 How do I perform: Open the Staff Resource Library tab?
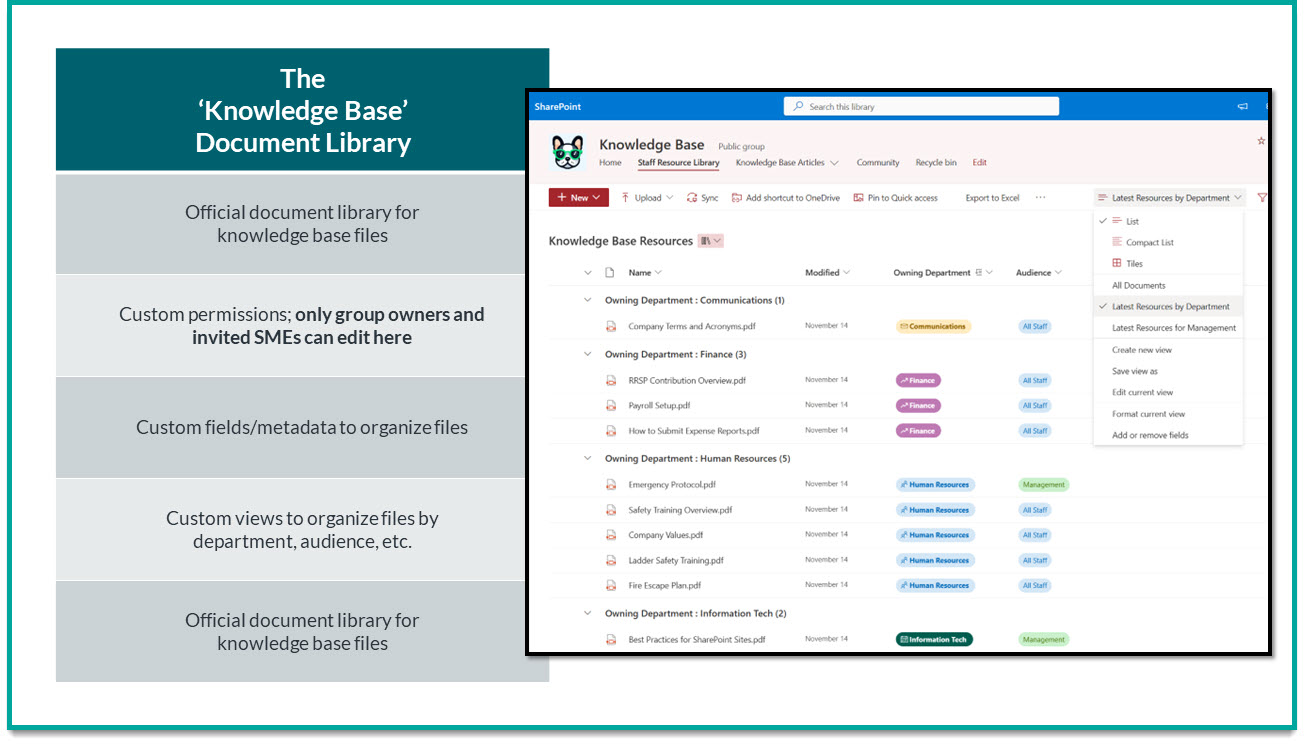[x=680, y=162]
